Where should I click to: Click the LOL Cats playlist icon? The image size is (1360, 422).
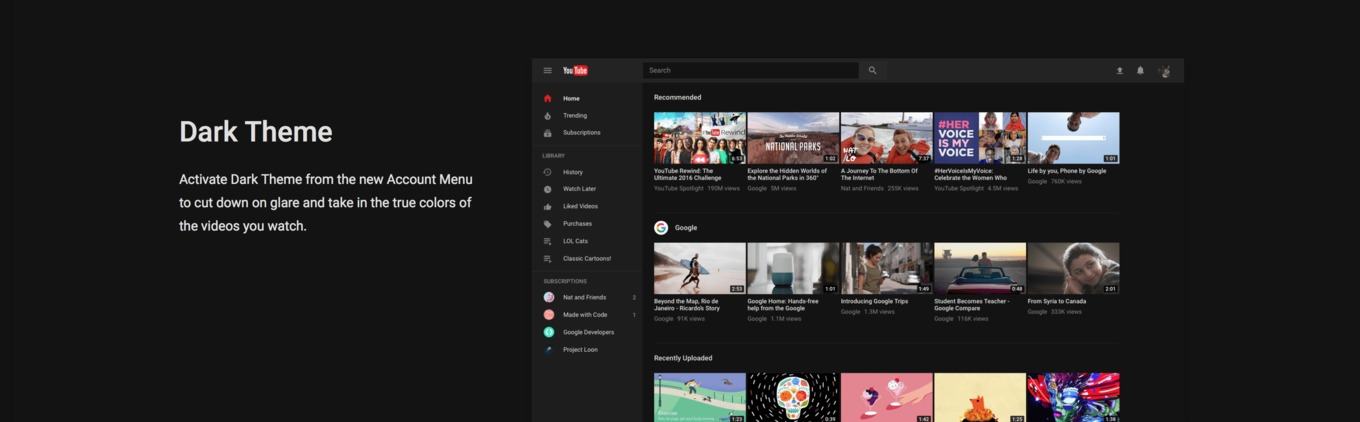[548, 241]
